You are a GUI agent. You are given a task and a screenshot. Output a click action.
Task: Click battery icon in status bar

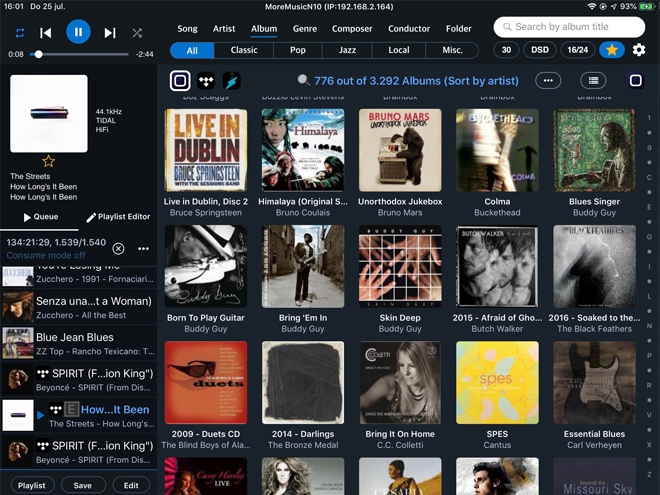pos(646,6)
